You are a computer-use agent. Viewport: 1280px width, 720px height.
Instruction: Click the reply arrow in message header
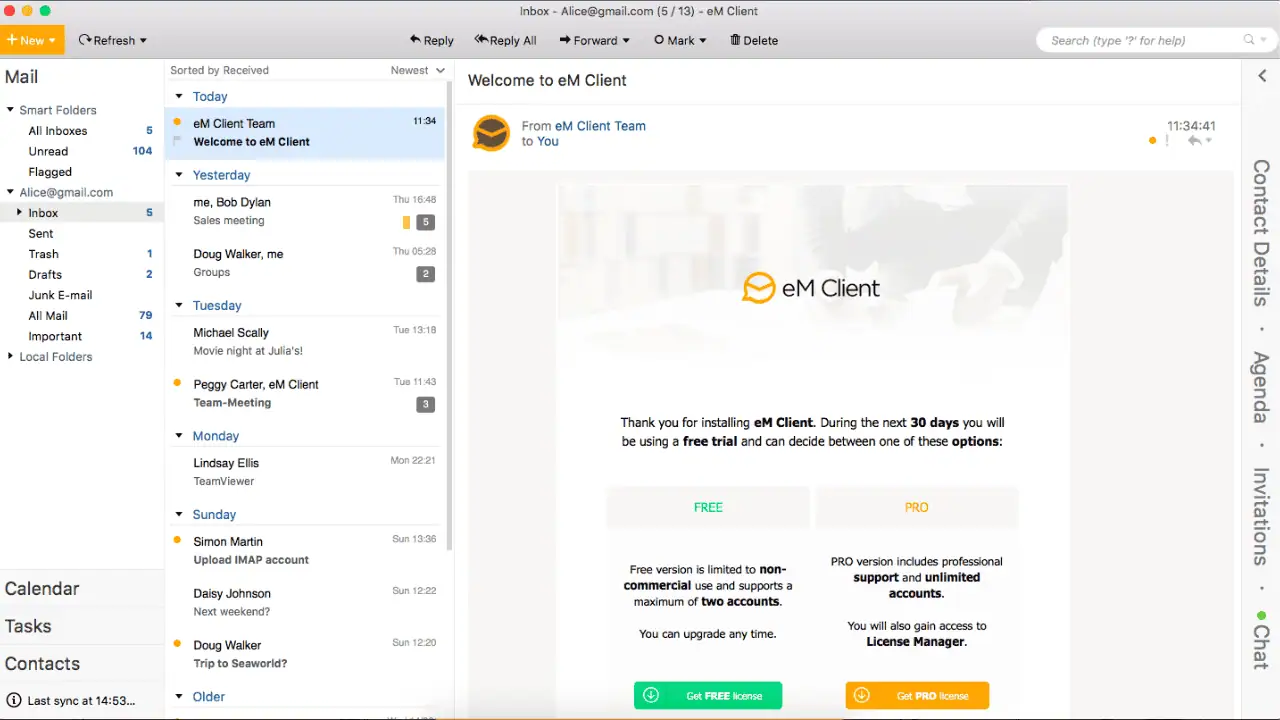(1194, 141)
